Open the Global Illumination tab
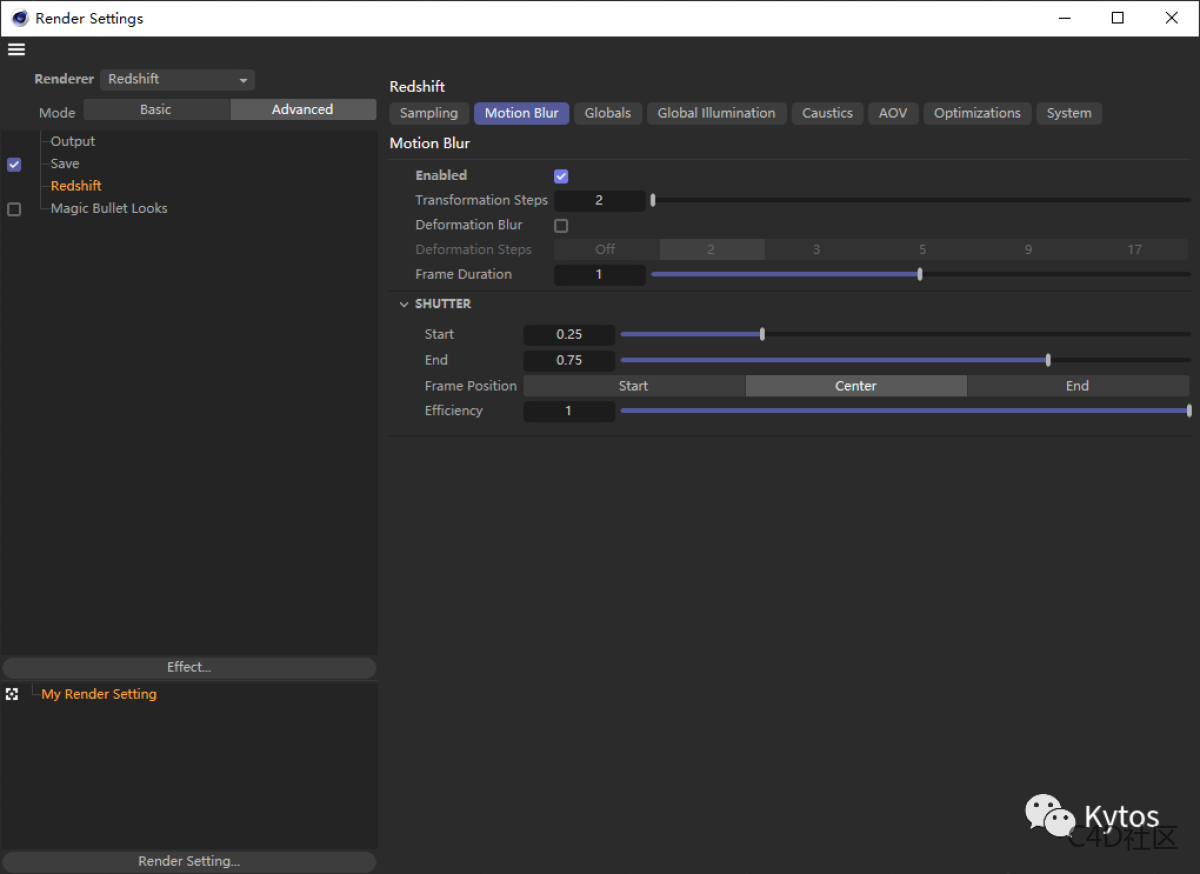Viewport: 1200px width, 874px height. pyautogui.click(x=716, y=113)
